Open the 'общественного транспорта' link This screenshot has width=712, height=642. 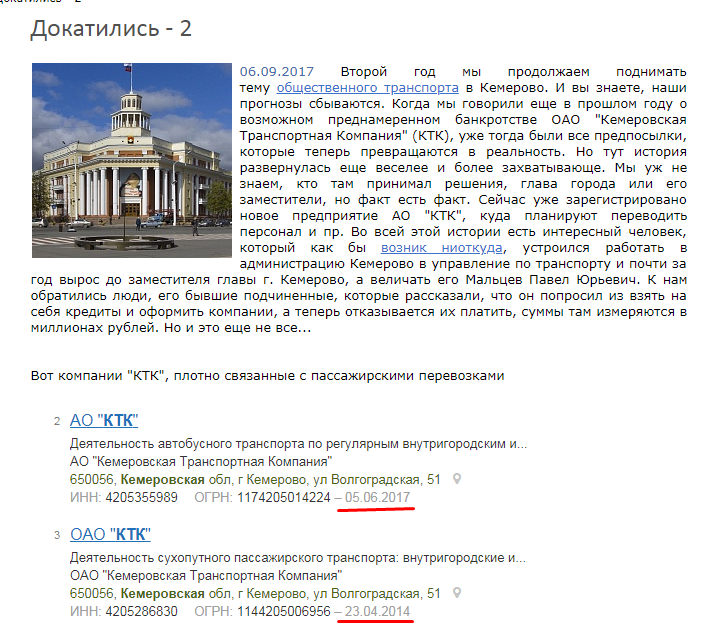tap(367, 88)
